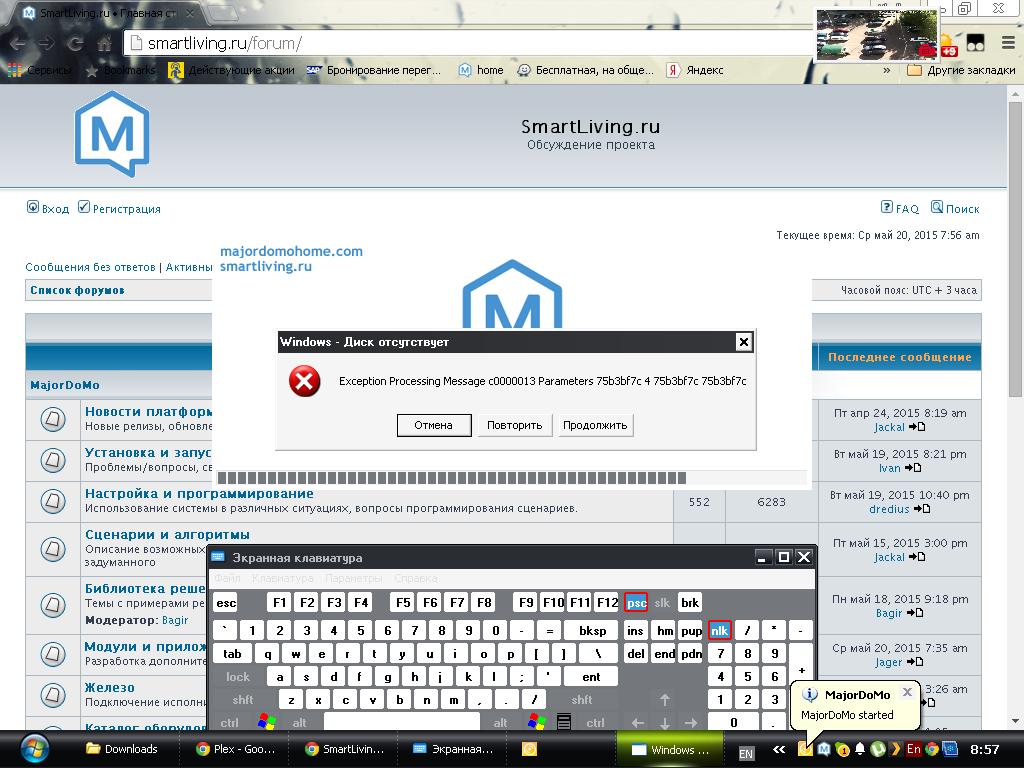
Task: Click the latest-post arrow icon next to Jager
Action: pos(914,662)
